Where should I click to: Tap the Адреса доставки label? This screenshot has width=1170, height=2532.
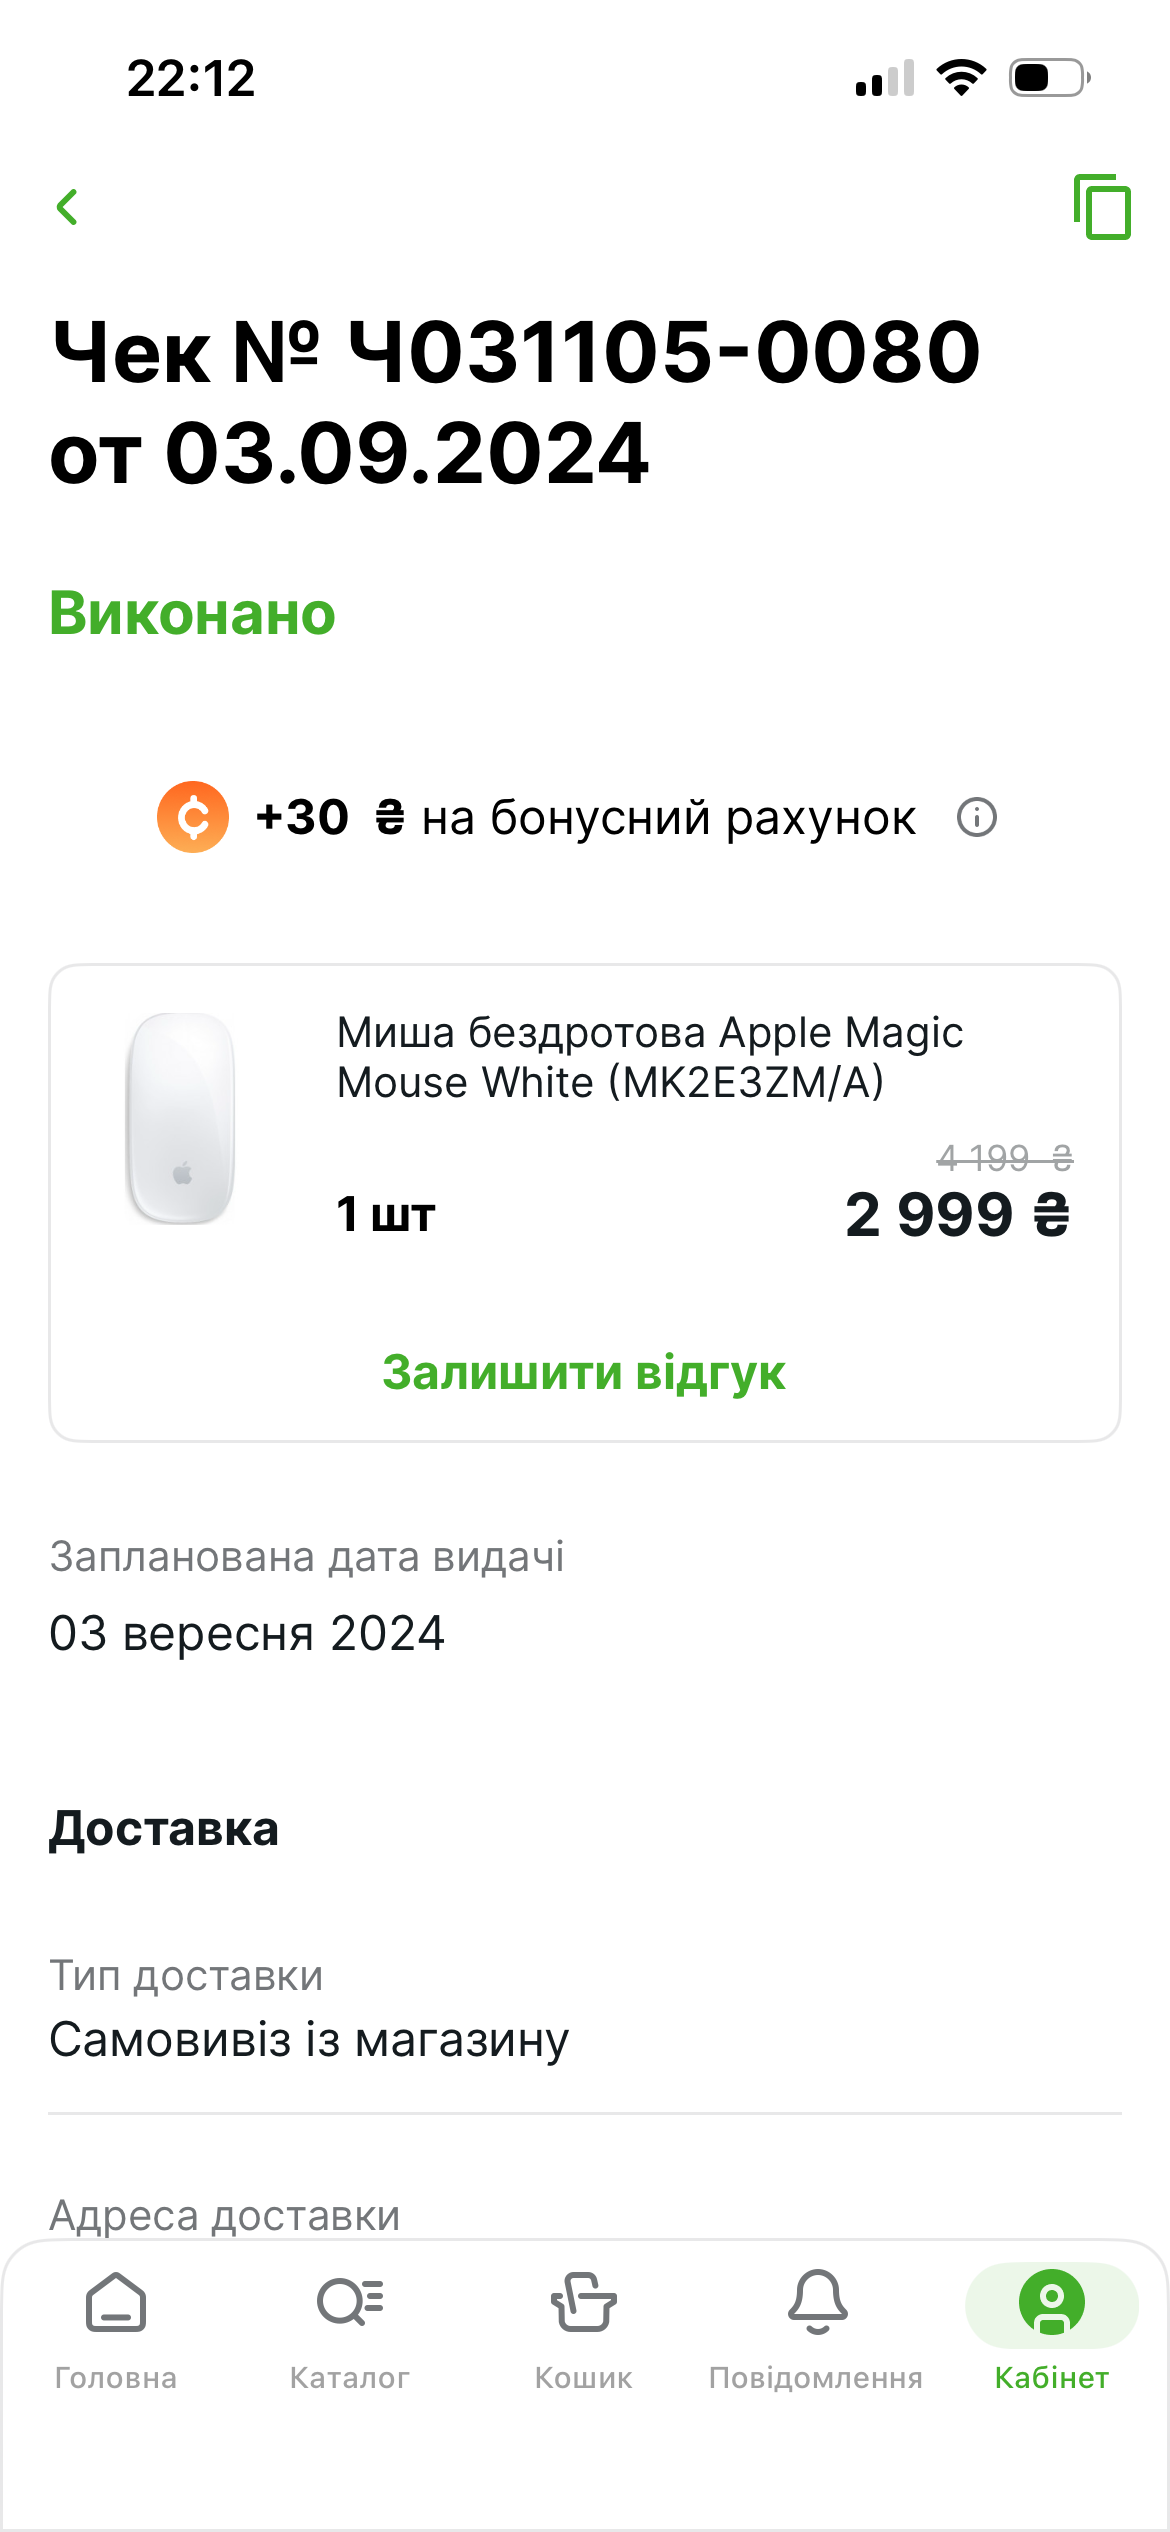[225, 2215]
